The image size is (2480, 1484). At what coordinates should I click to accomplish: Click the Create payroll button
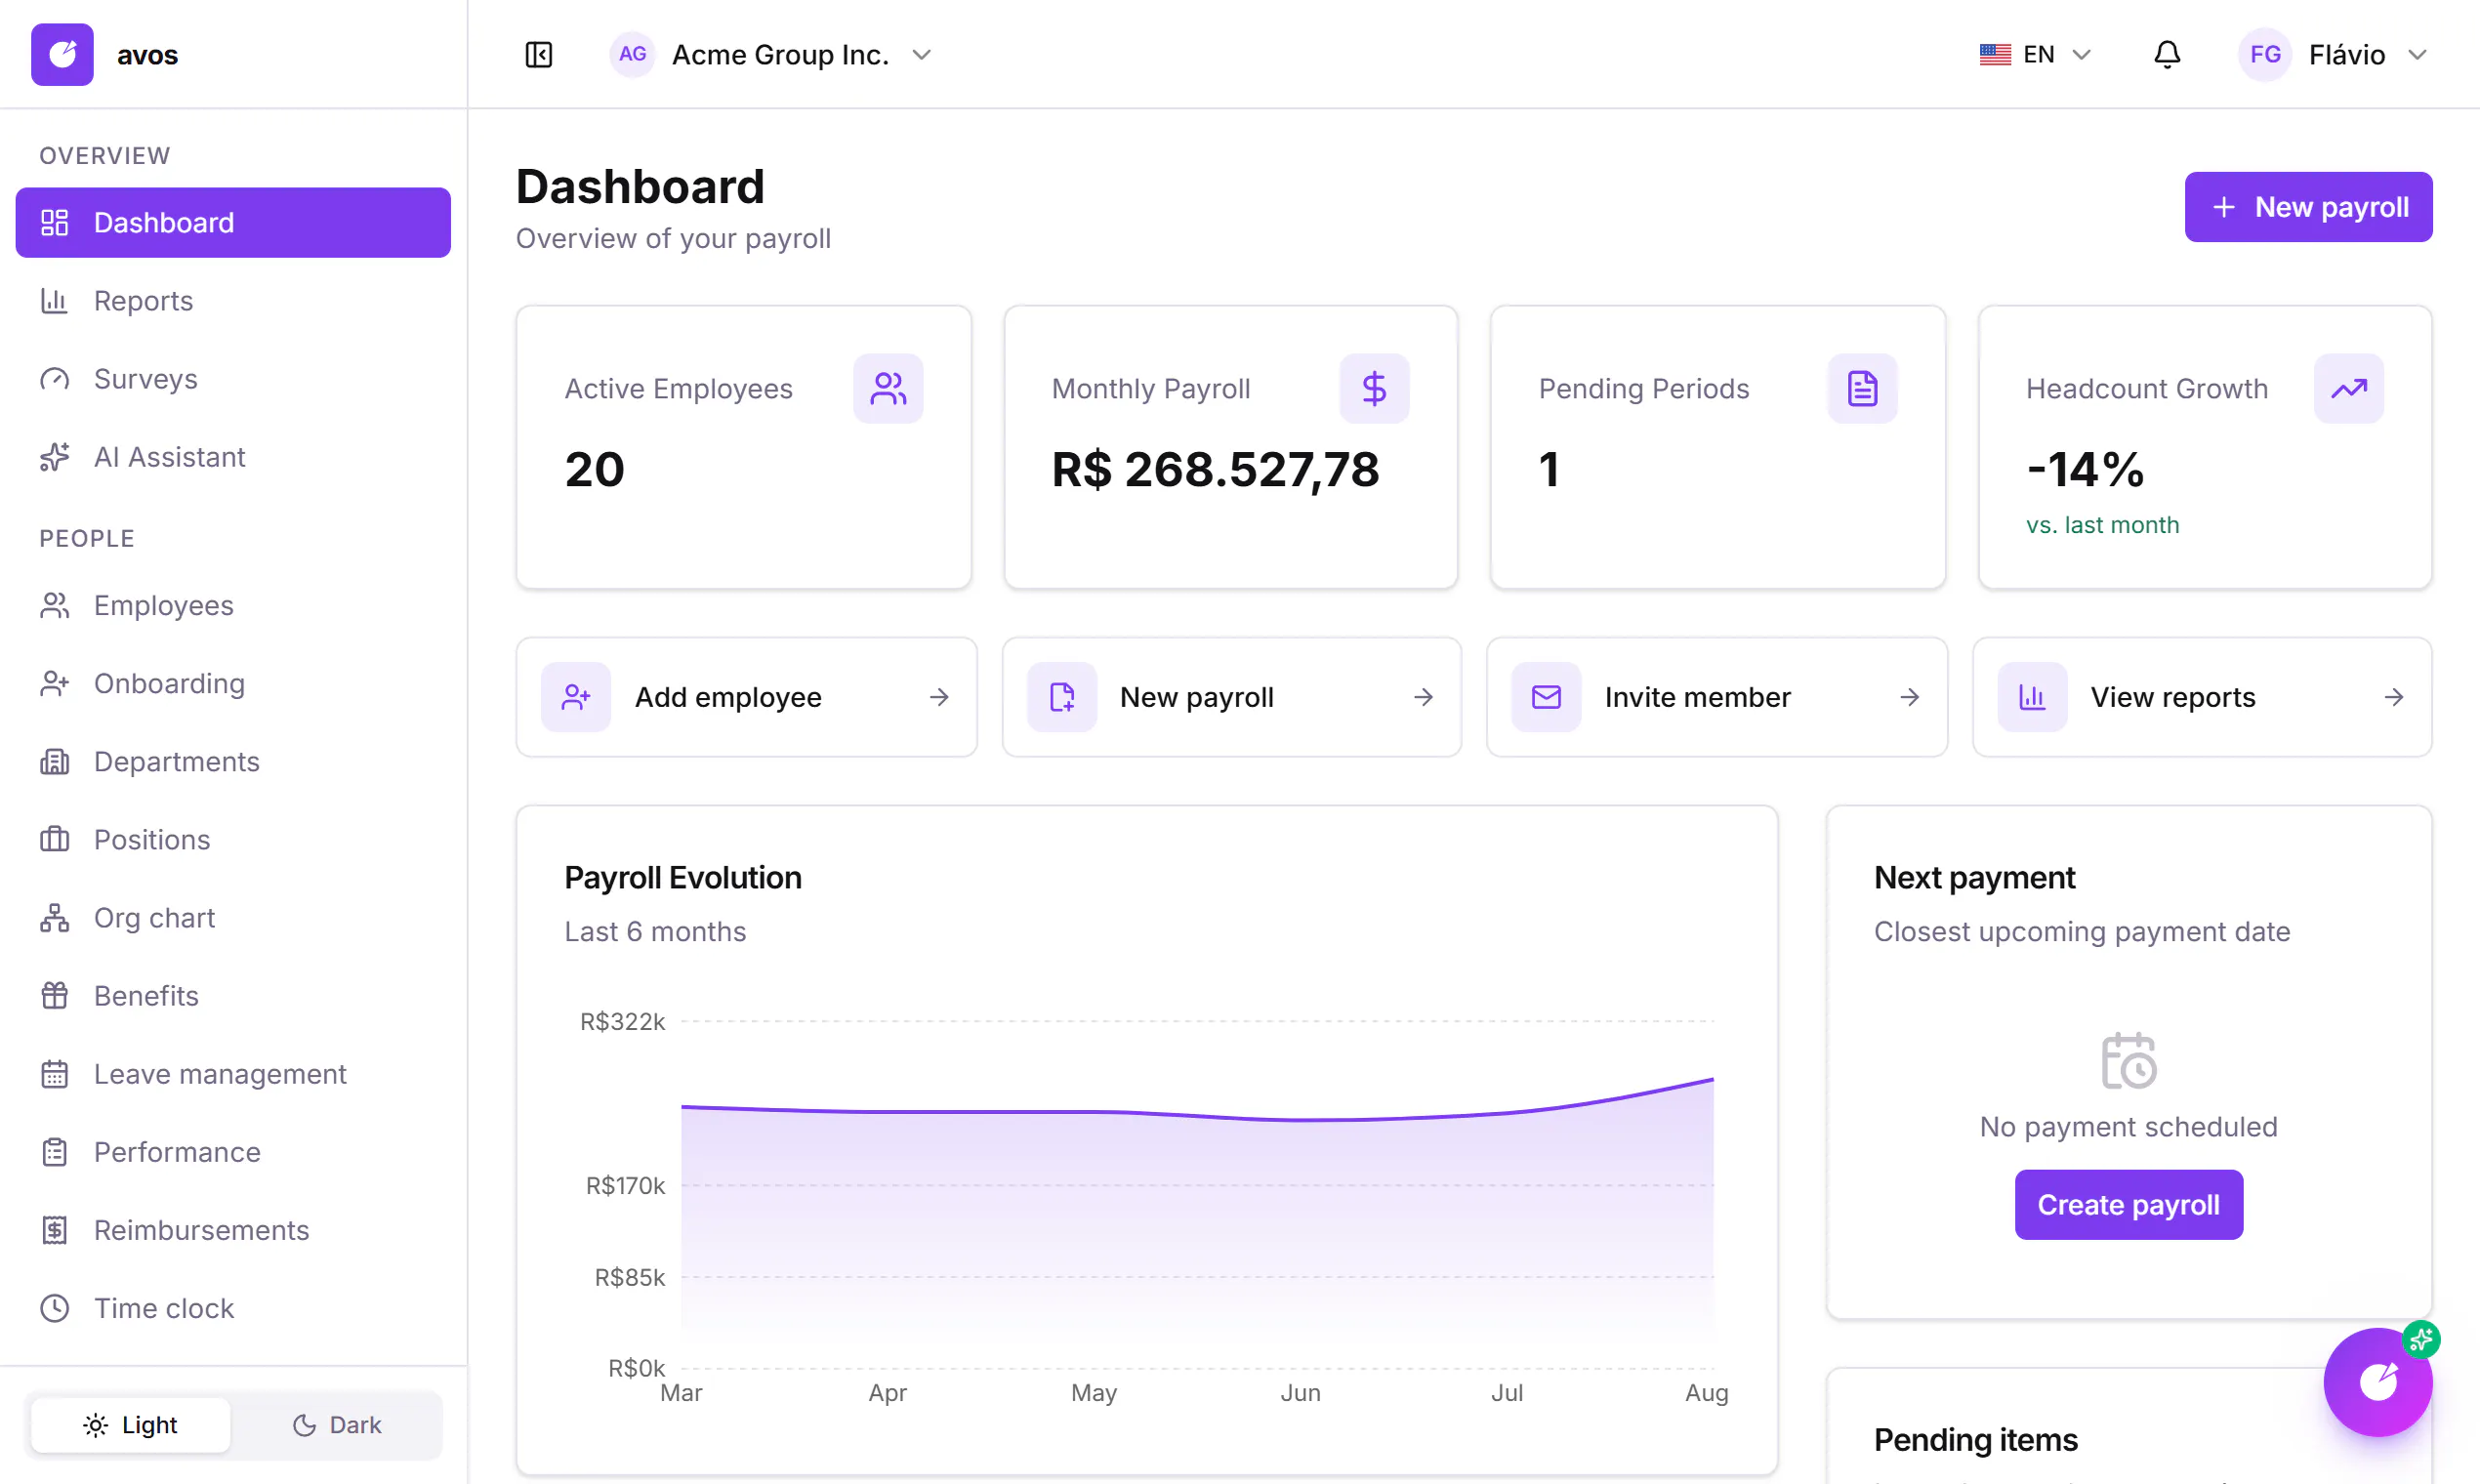[2128, 1204]
